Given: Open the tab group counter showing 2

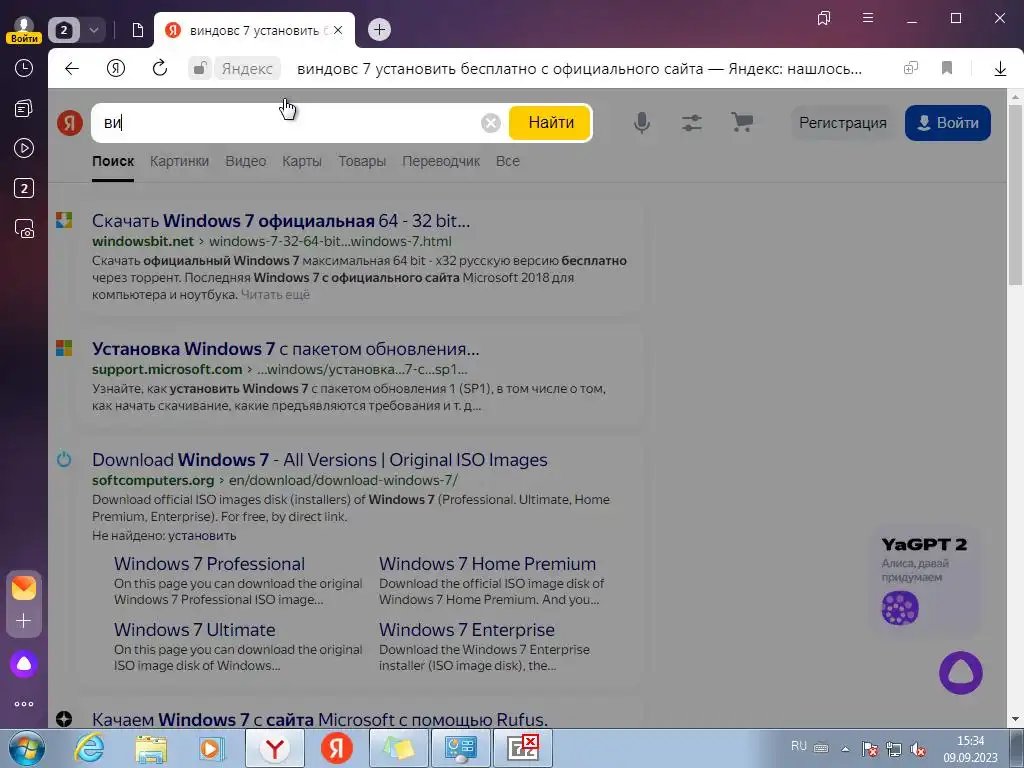Looking at the screenshot, I should (x=64, y=30).
